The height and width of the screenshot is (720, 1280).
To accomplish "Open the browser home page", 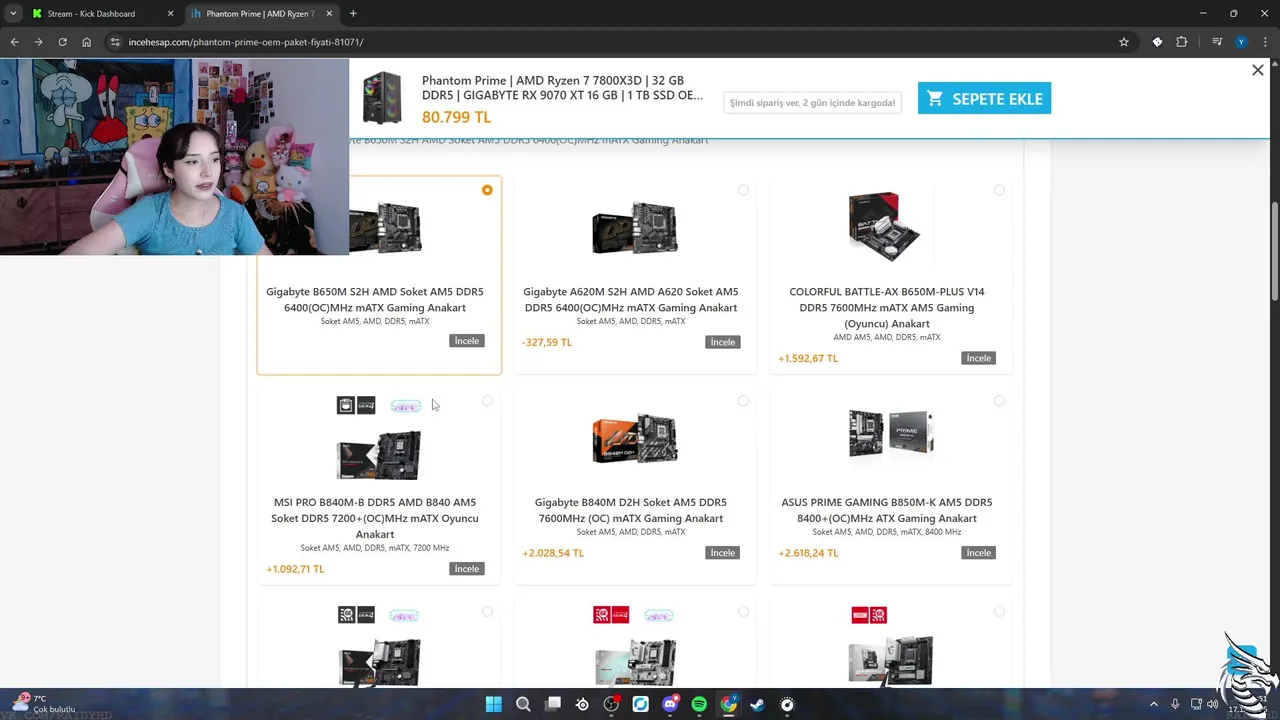I will click(x=86, y=42).
